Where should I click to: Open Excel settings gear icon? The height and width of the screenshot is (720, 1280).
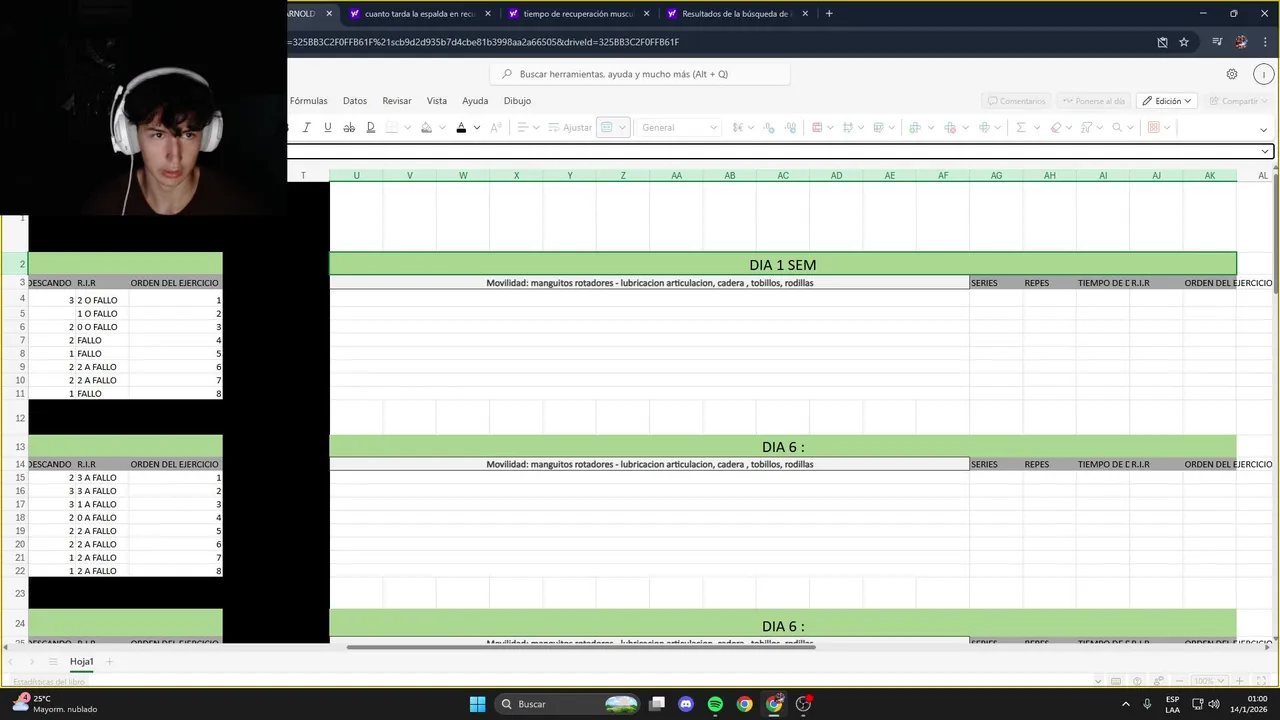(x=1232, y=74)
